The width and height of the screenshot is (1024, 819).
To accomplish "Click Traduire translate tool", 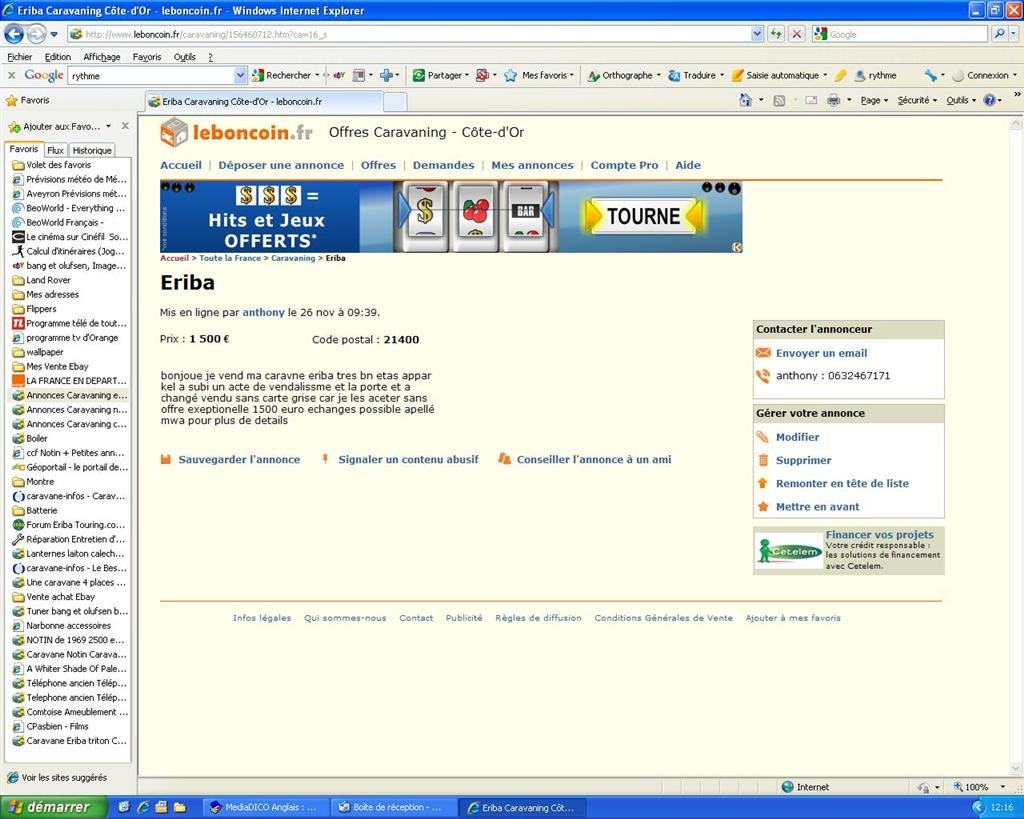I will (x=695, y=76).
